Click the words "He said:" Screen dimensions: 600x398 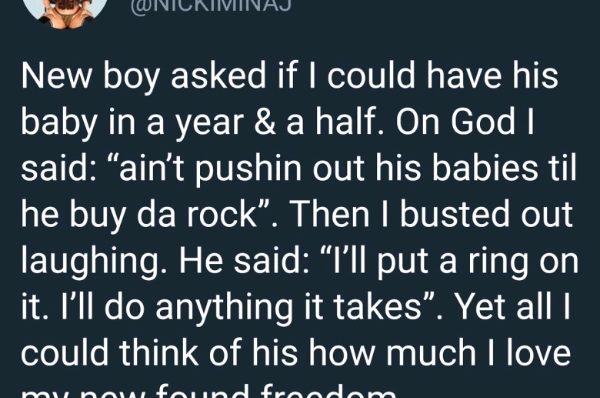coord(243,260)
